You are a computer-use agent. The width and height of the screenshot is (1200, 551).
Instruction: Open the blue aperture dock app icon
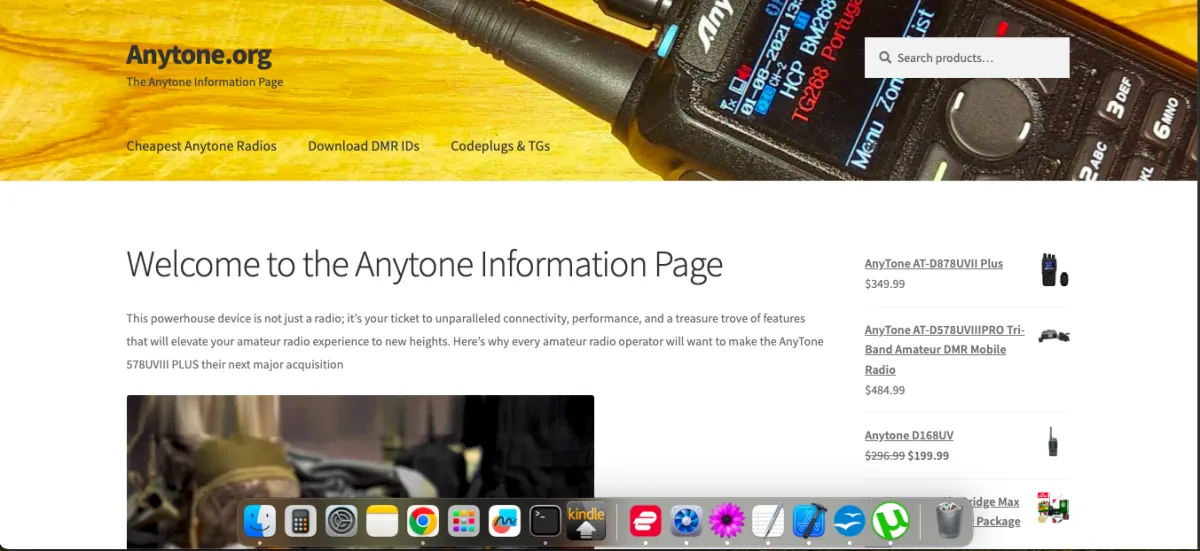click(687, 521)
